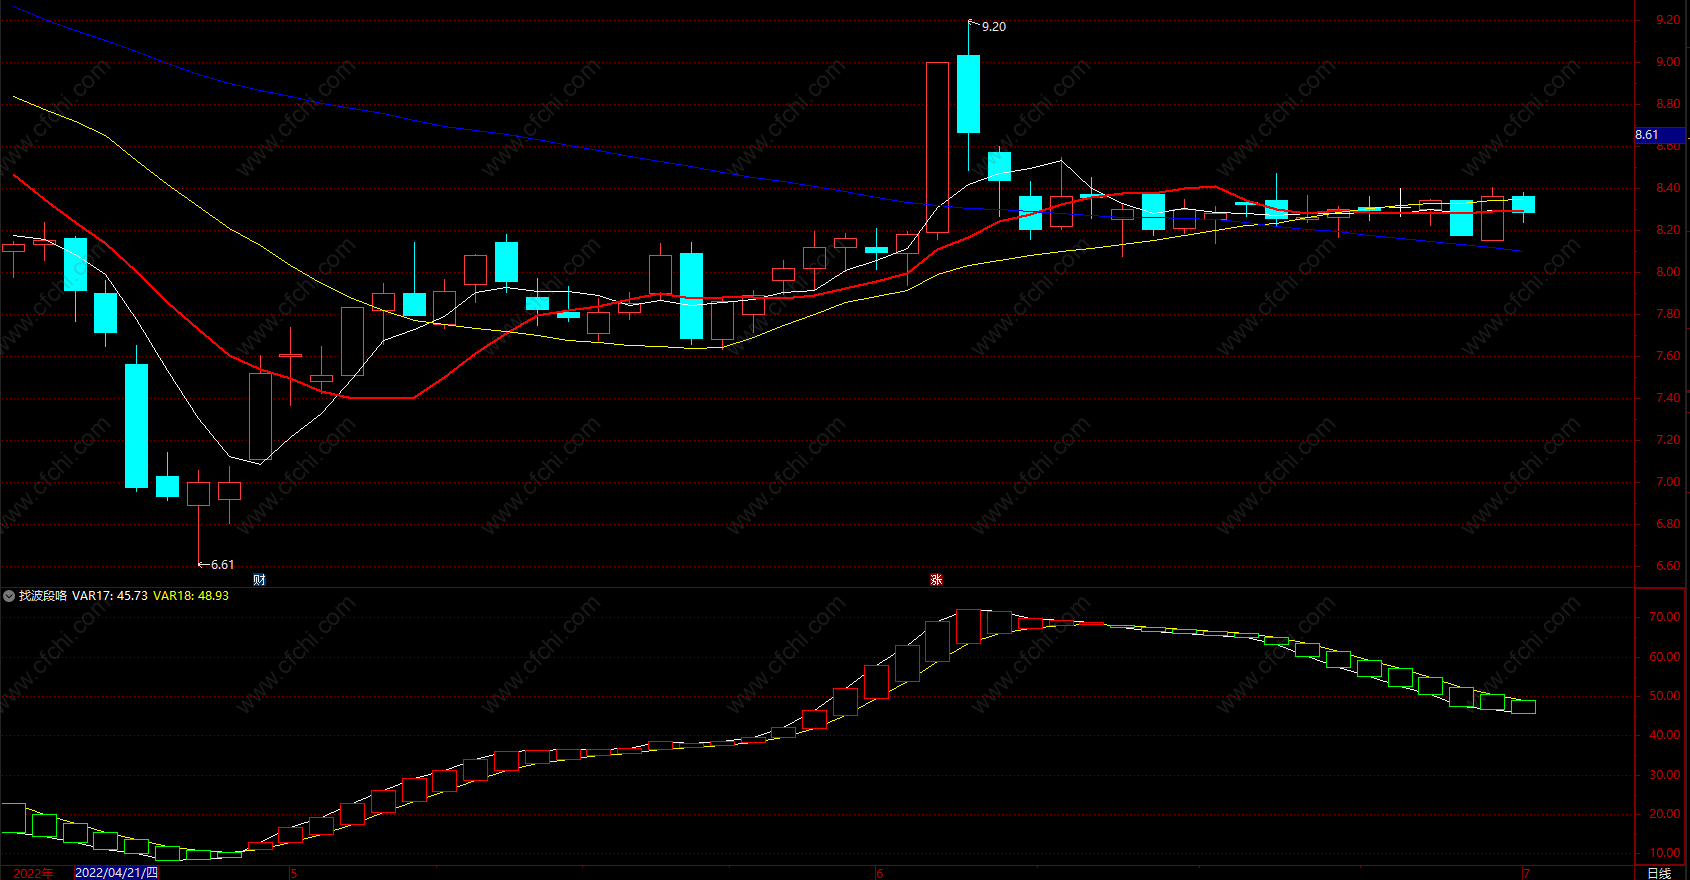Select the last green box in indicator panel
Image resolution: width=1690 pixels, height=880 pixels.
point(1523,707)
